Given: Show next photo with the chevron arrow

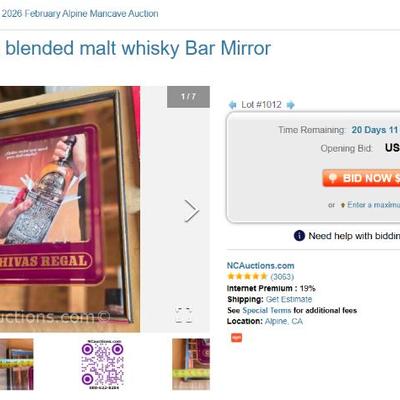Looking at the screenshot, I should click(x=192, y=211).
